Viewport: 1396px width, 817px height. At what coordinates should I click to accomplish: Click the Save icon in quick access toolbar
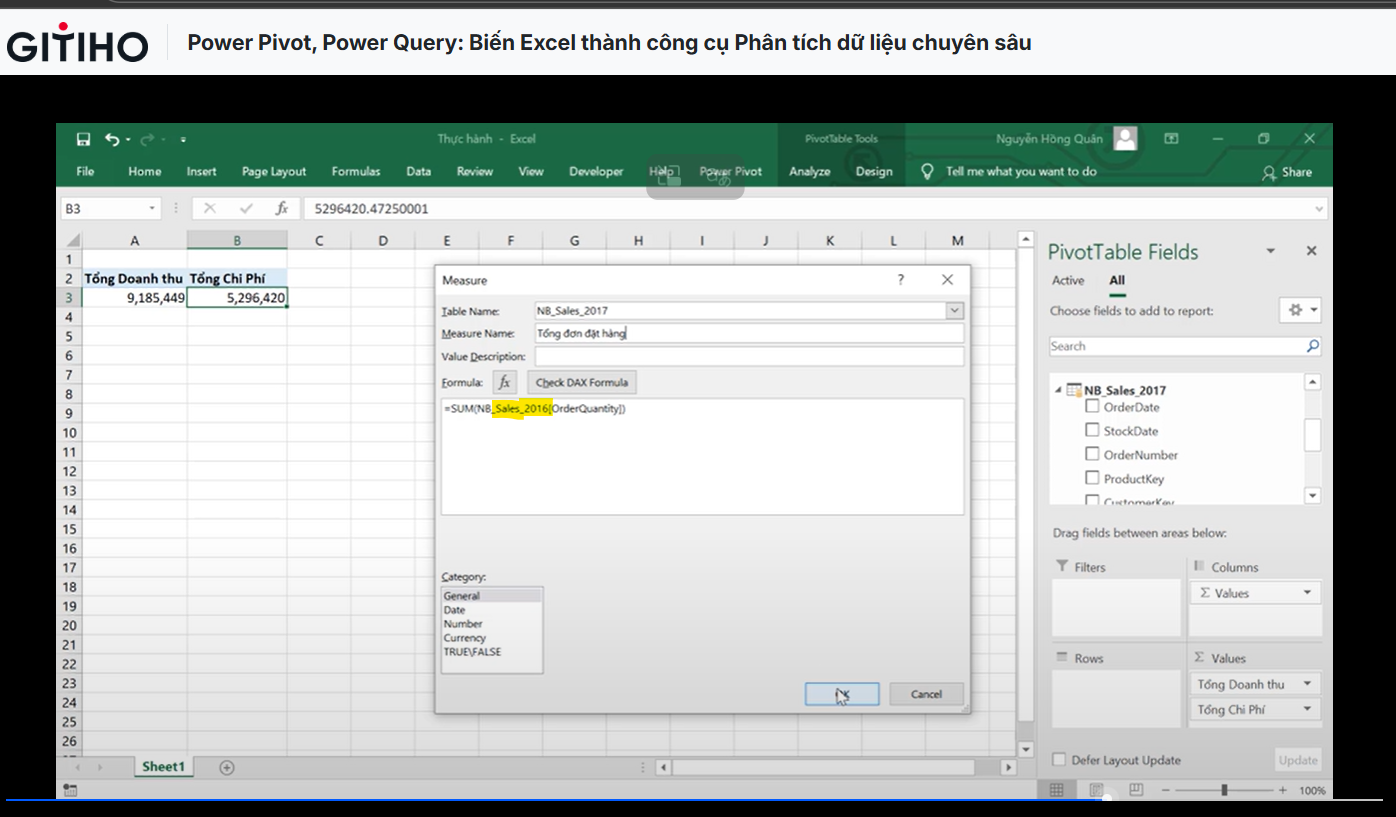pos(84,140)
